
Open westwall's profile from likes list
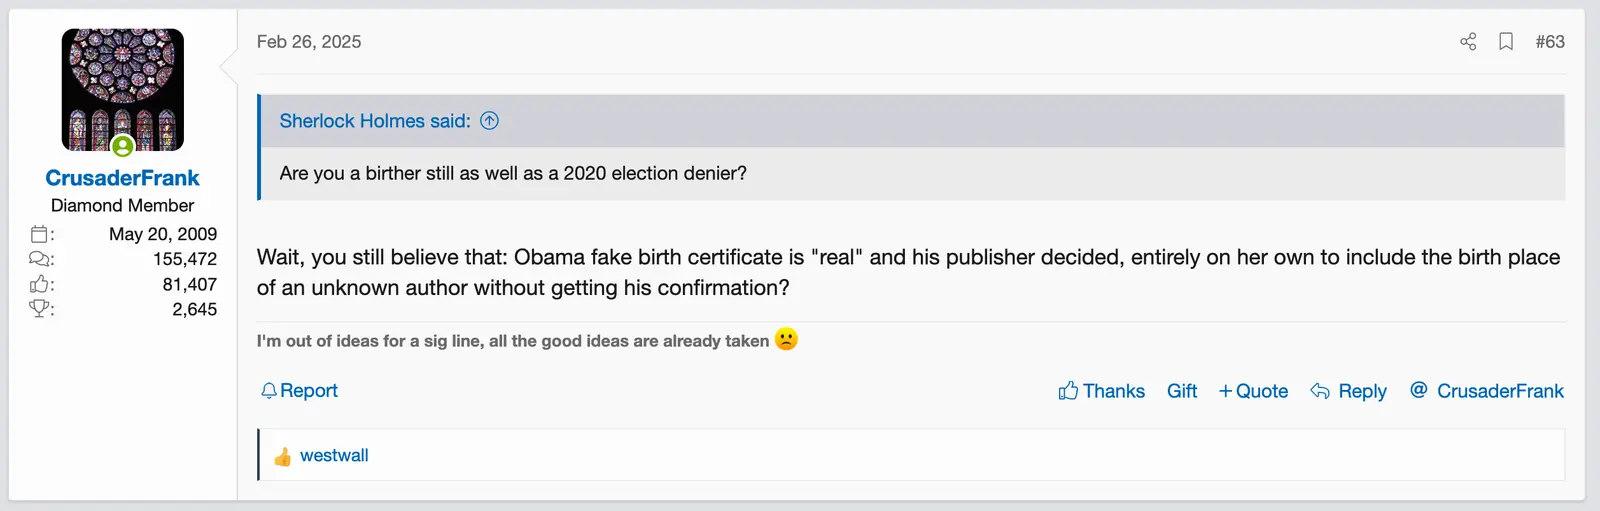coord(334,456)
